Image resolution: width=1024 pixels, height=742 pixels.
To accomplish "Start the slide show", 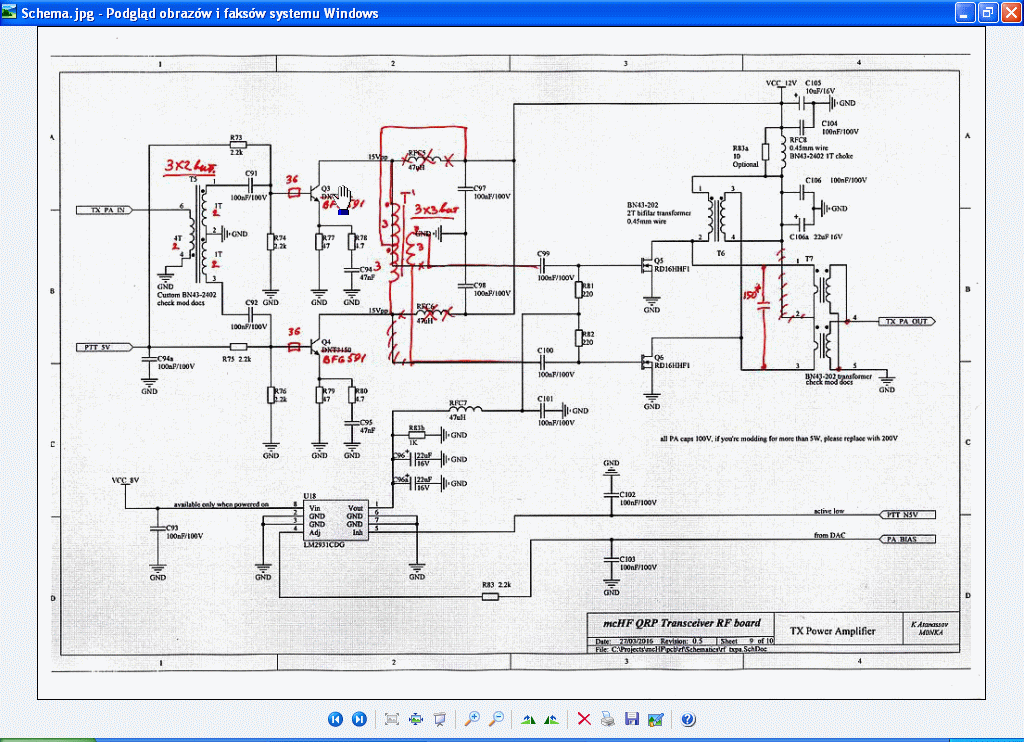I will click(439, 719).
